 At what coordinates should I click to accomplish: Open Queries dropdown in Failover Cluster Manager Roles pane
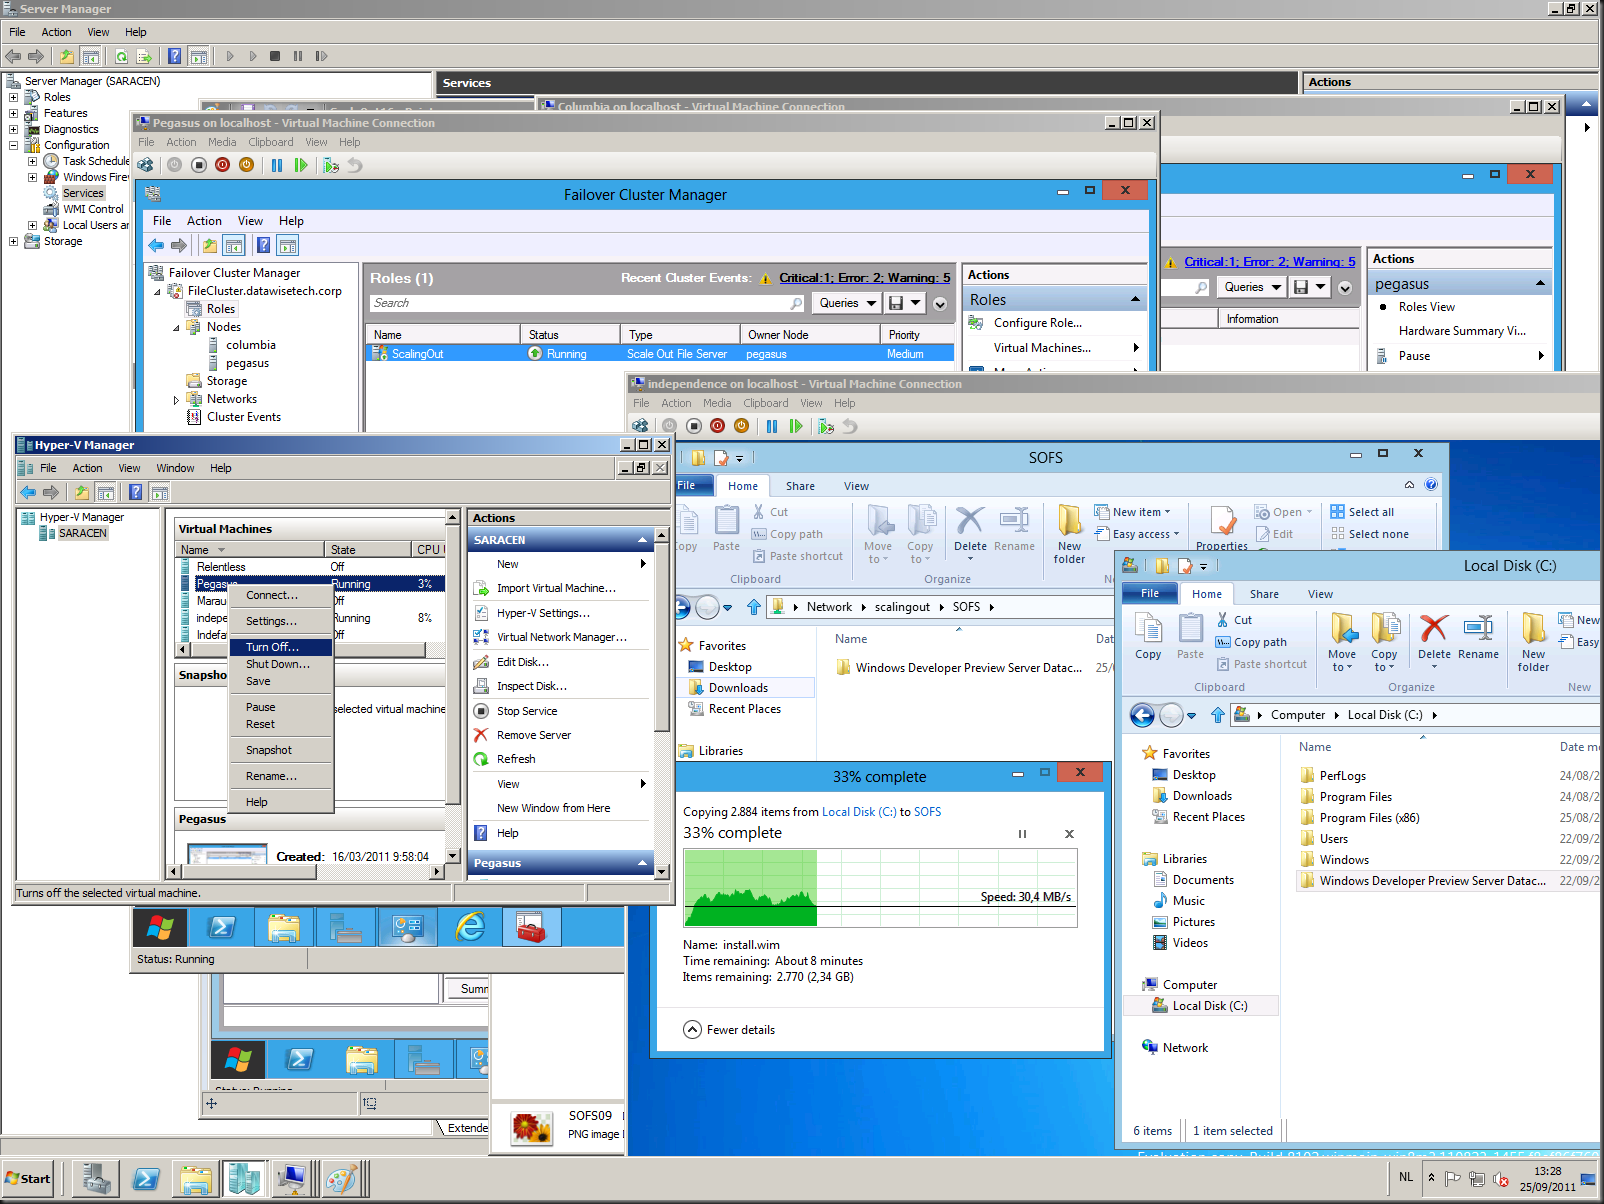tap(847, 303)
